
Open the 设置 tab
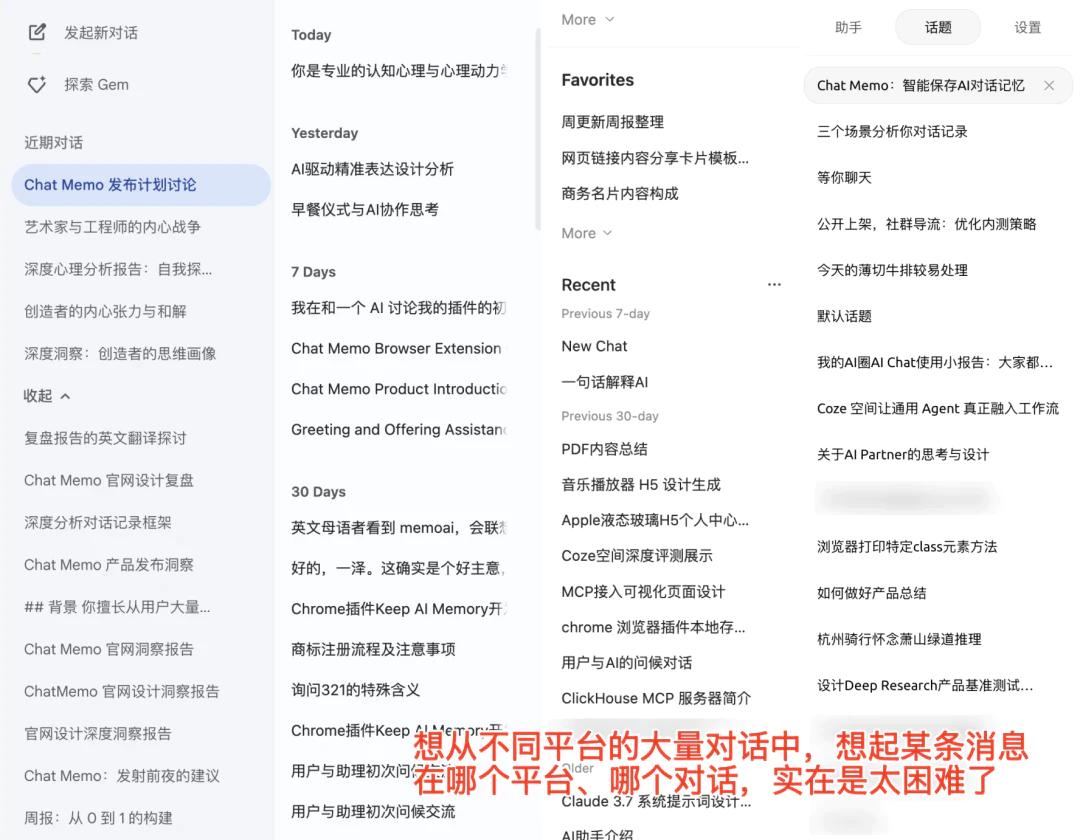(x=1027, y=27)
